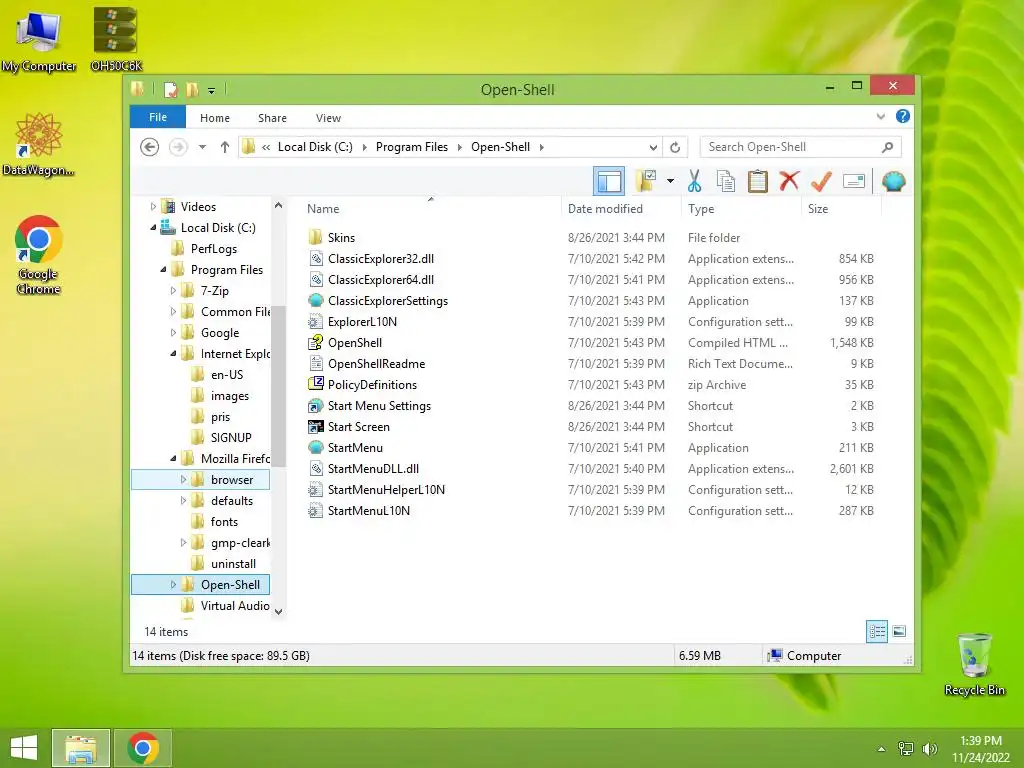Select OpenShellReadme document
The width and height of the screenshot is (1024, 768).
click(376, 364)
